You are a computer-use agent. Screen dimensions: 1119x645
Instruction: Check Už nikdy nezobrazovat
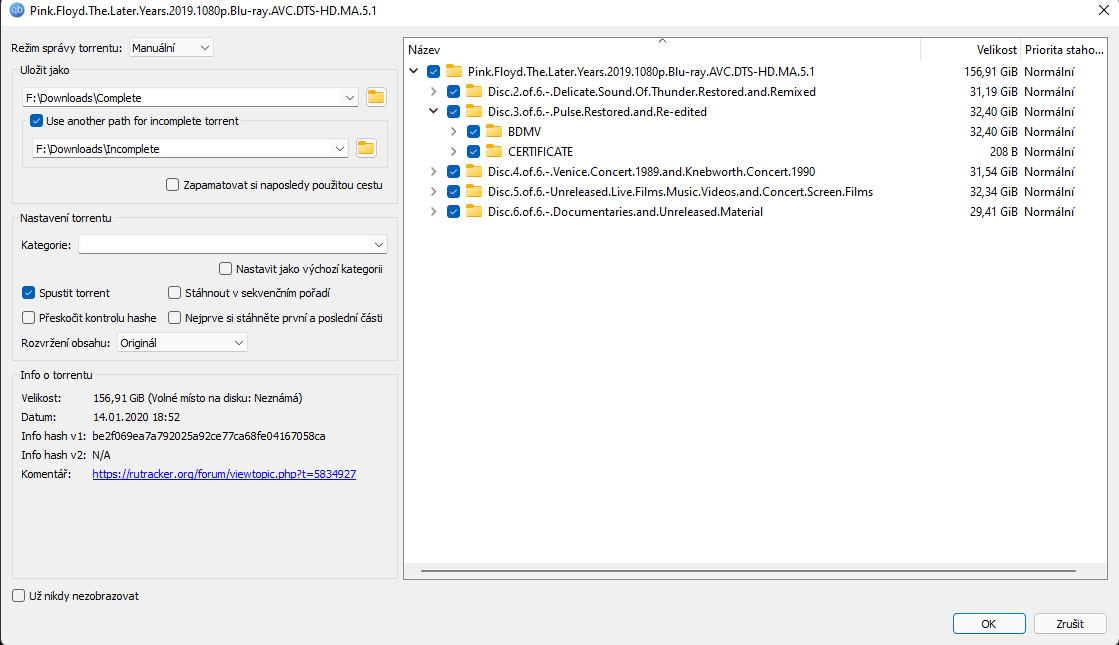tap(19, 596)
